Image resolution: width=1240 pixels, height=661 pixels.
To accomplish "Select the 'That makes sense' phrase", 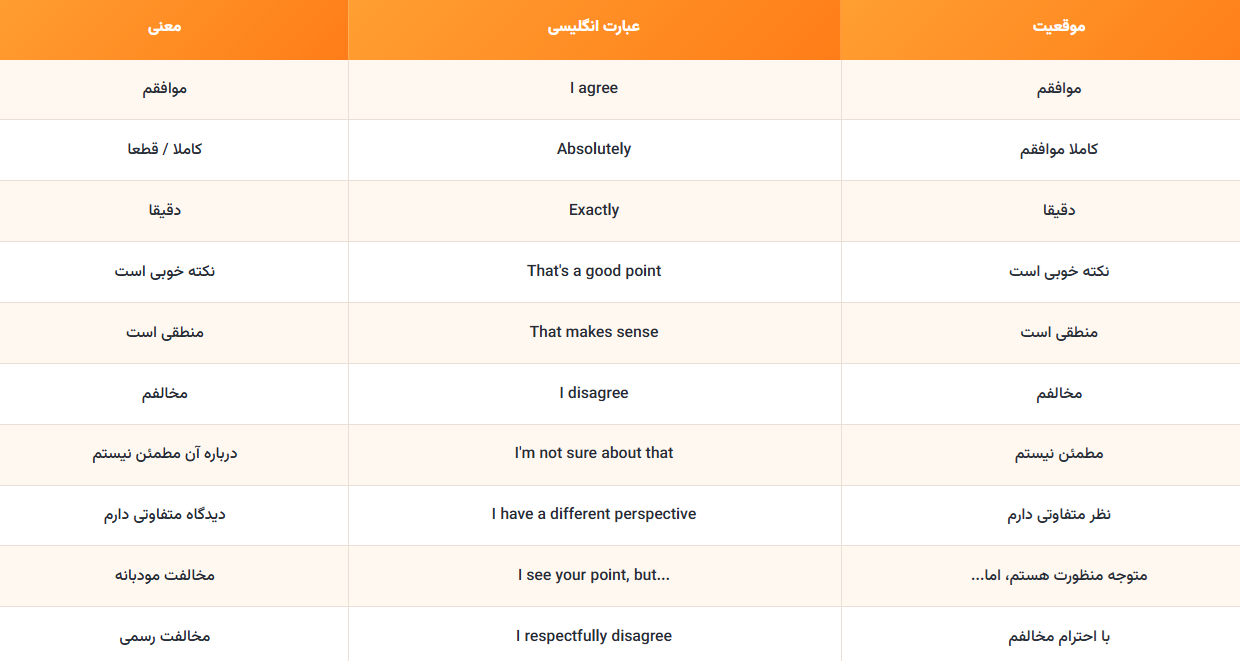I will pyautogui.click(x=594, y=332).
